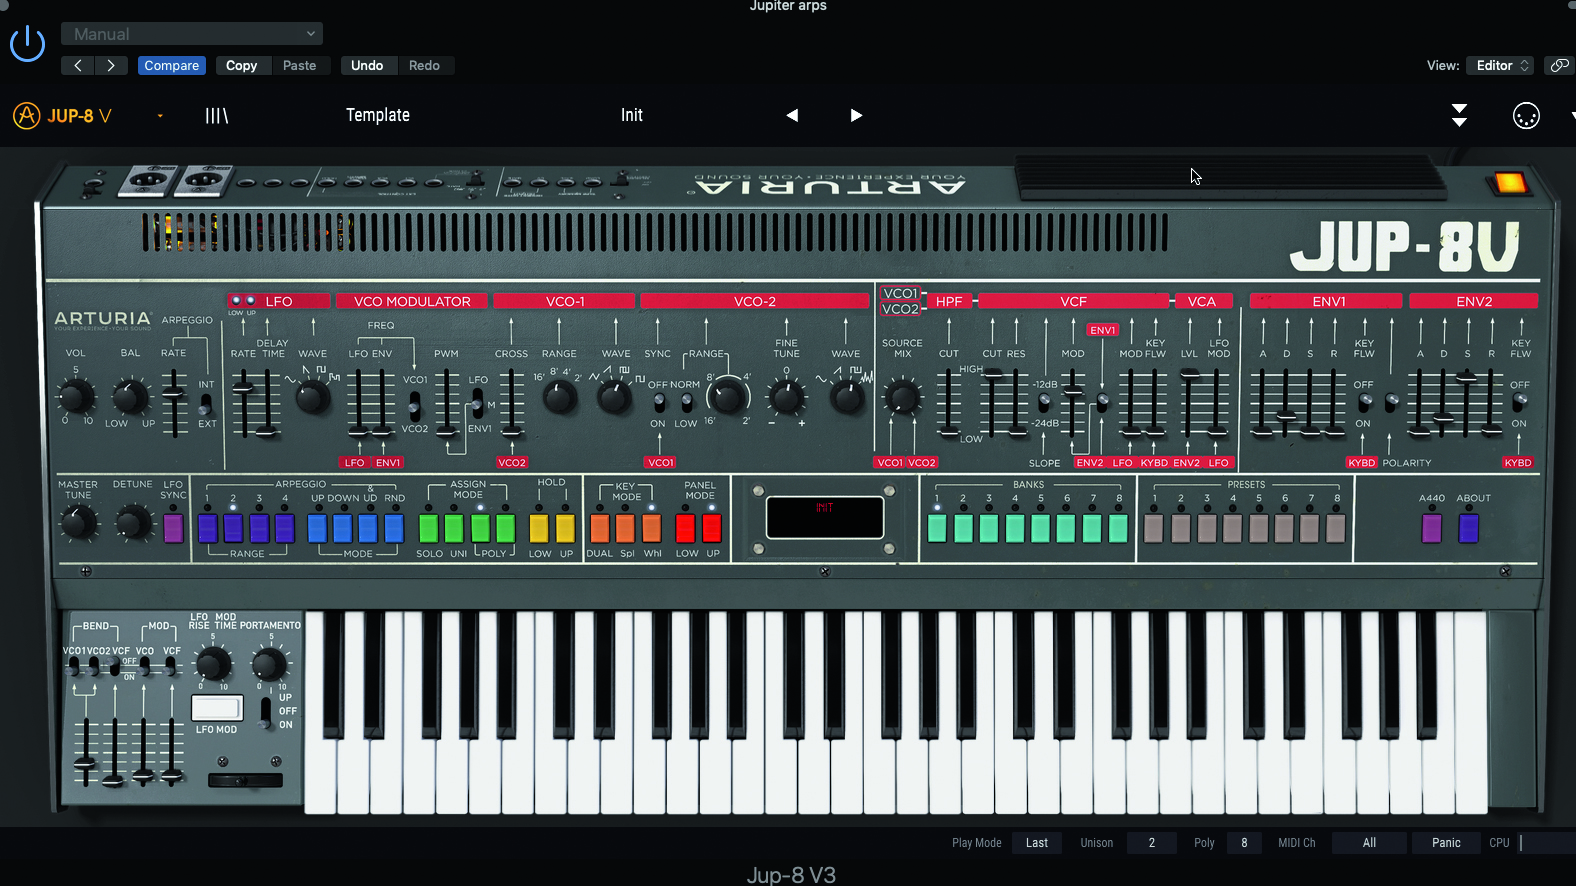This screenshot has width=1576, height=886.
Task: Toggle the ENV1 KEY FLW off/on switch
Action: (x=1365, y=403)
